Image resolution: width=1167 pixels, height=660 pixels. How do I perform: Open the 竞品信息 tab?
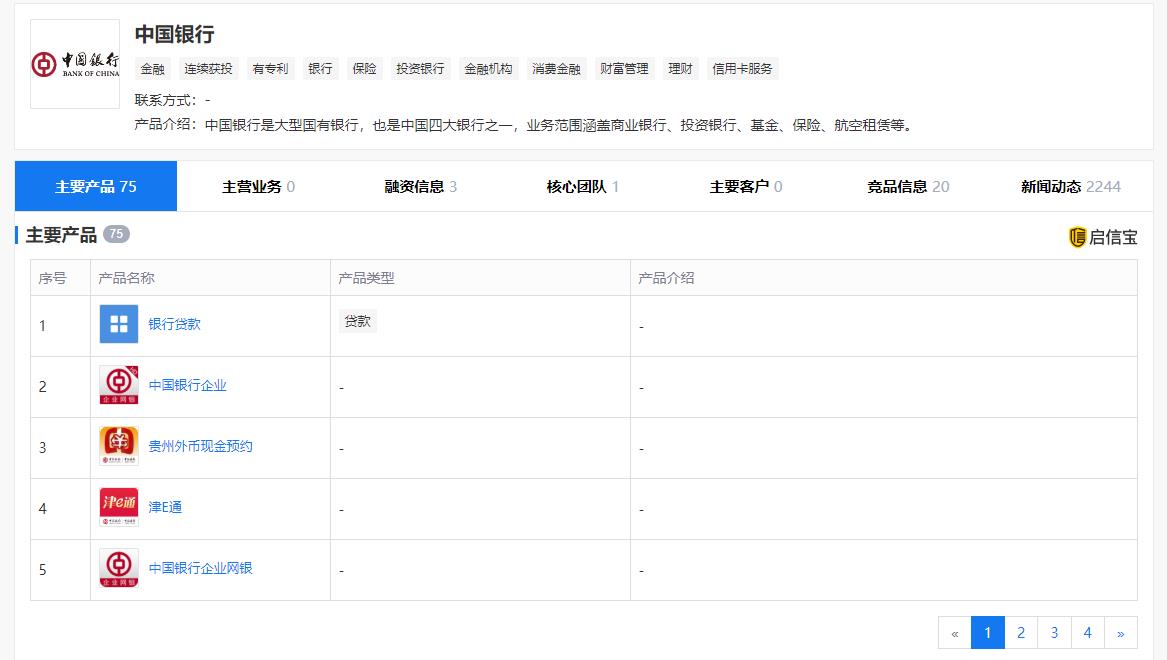908,186
